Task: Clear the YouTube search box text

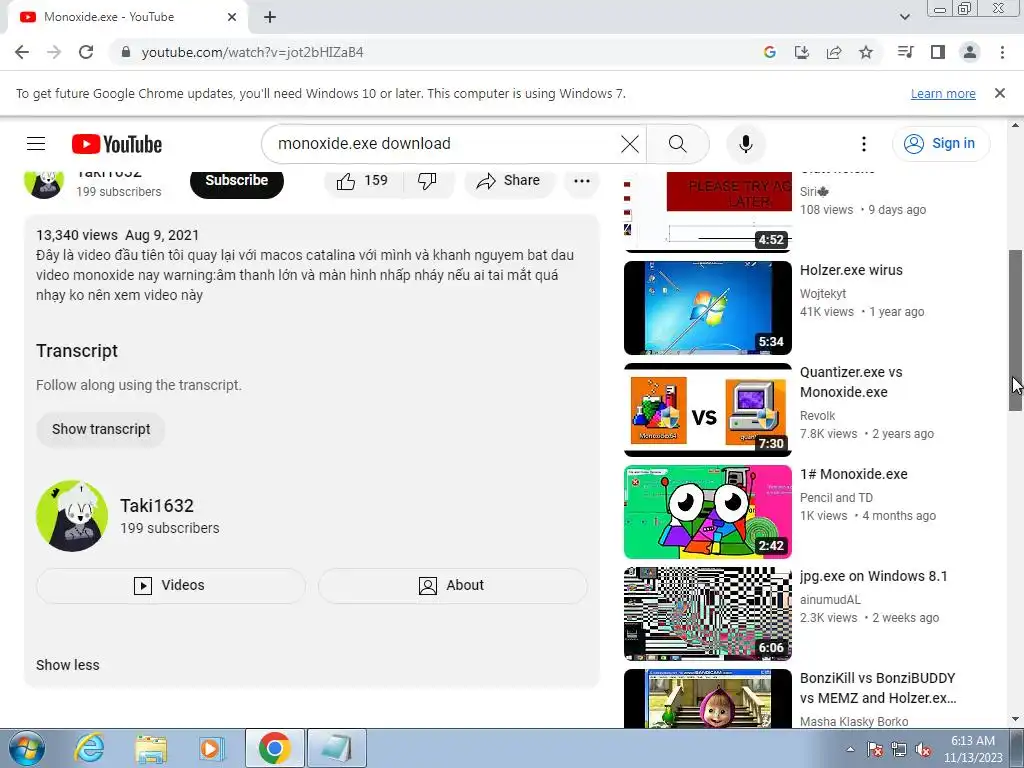Action: [630, 144]
